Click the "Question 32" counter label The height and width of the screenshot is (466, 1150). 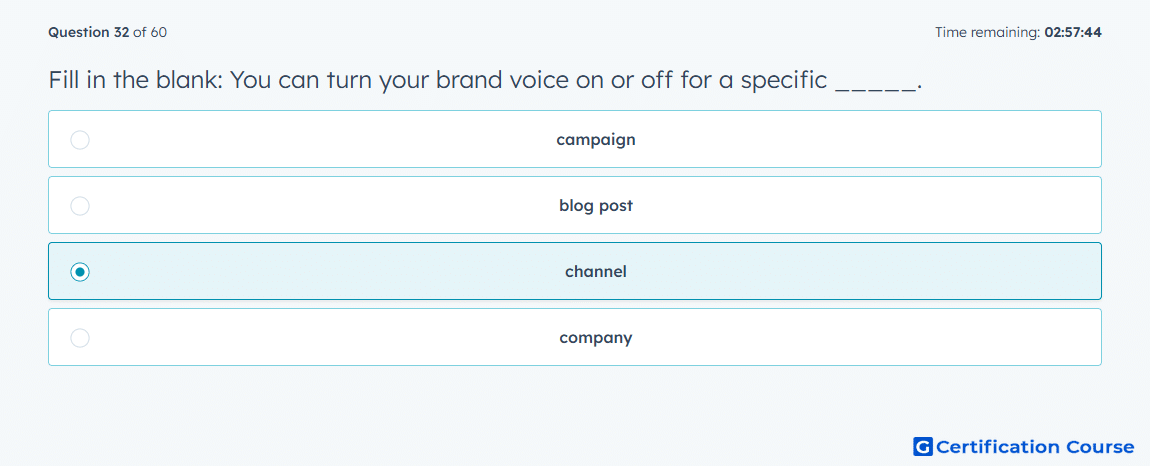(89, 32)
